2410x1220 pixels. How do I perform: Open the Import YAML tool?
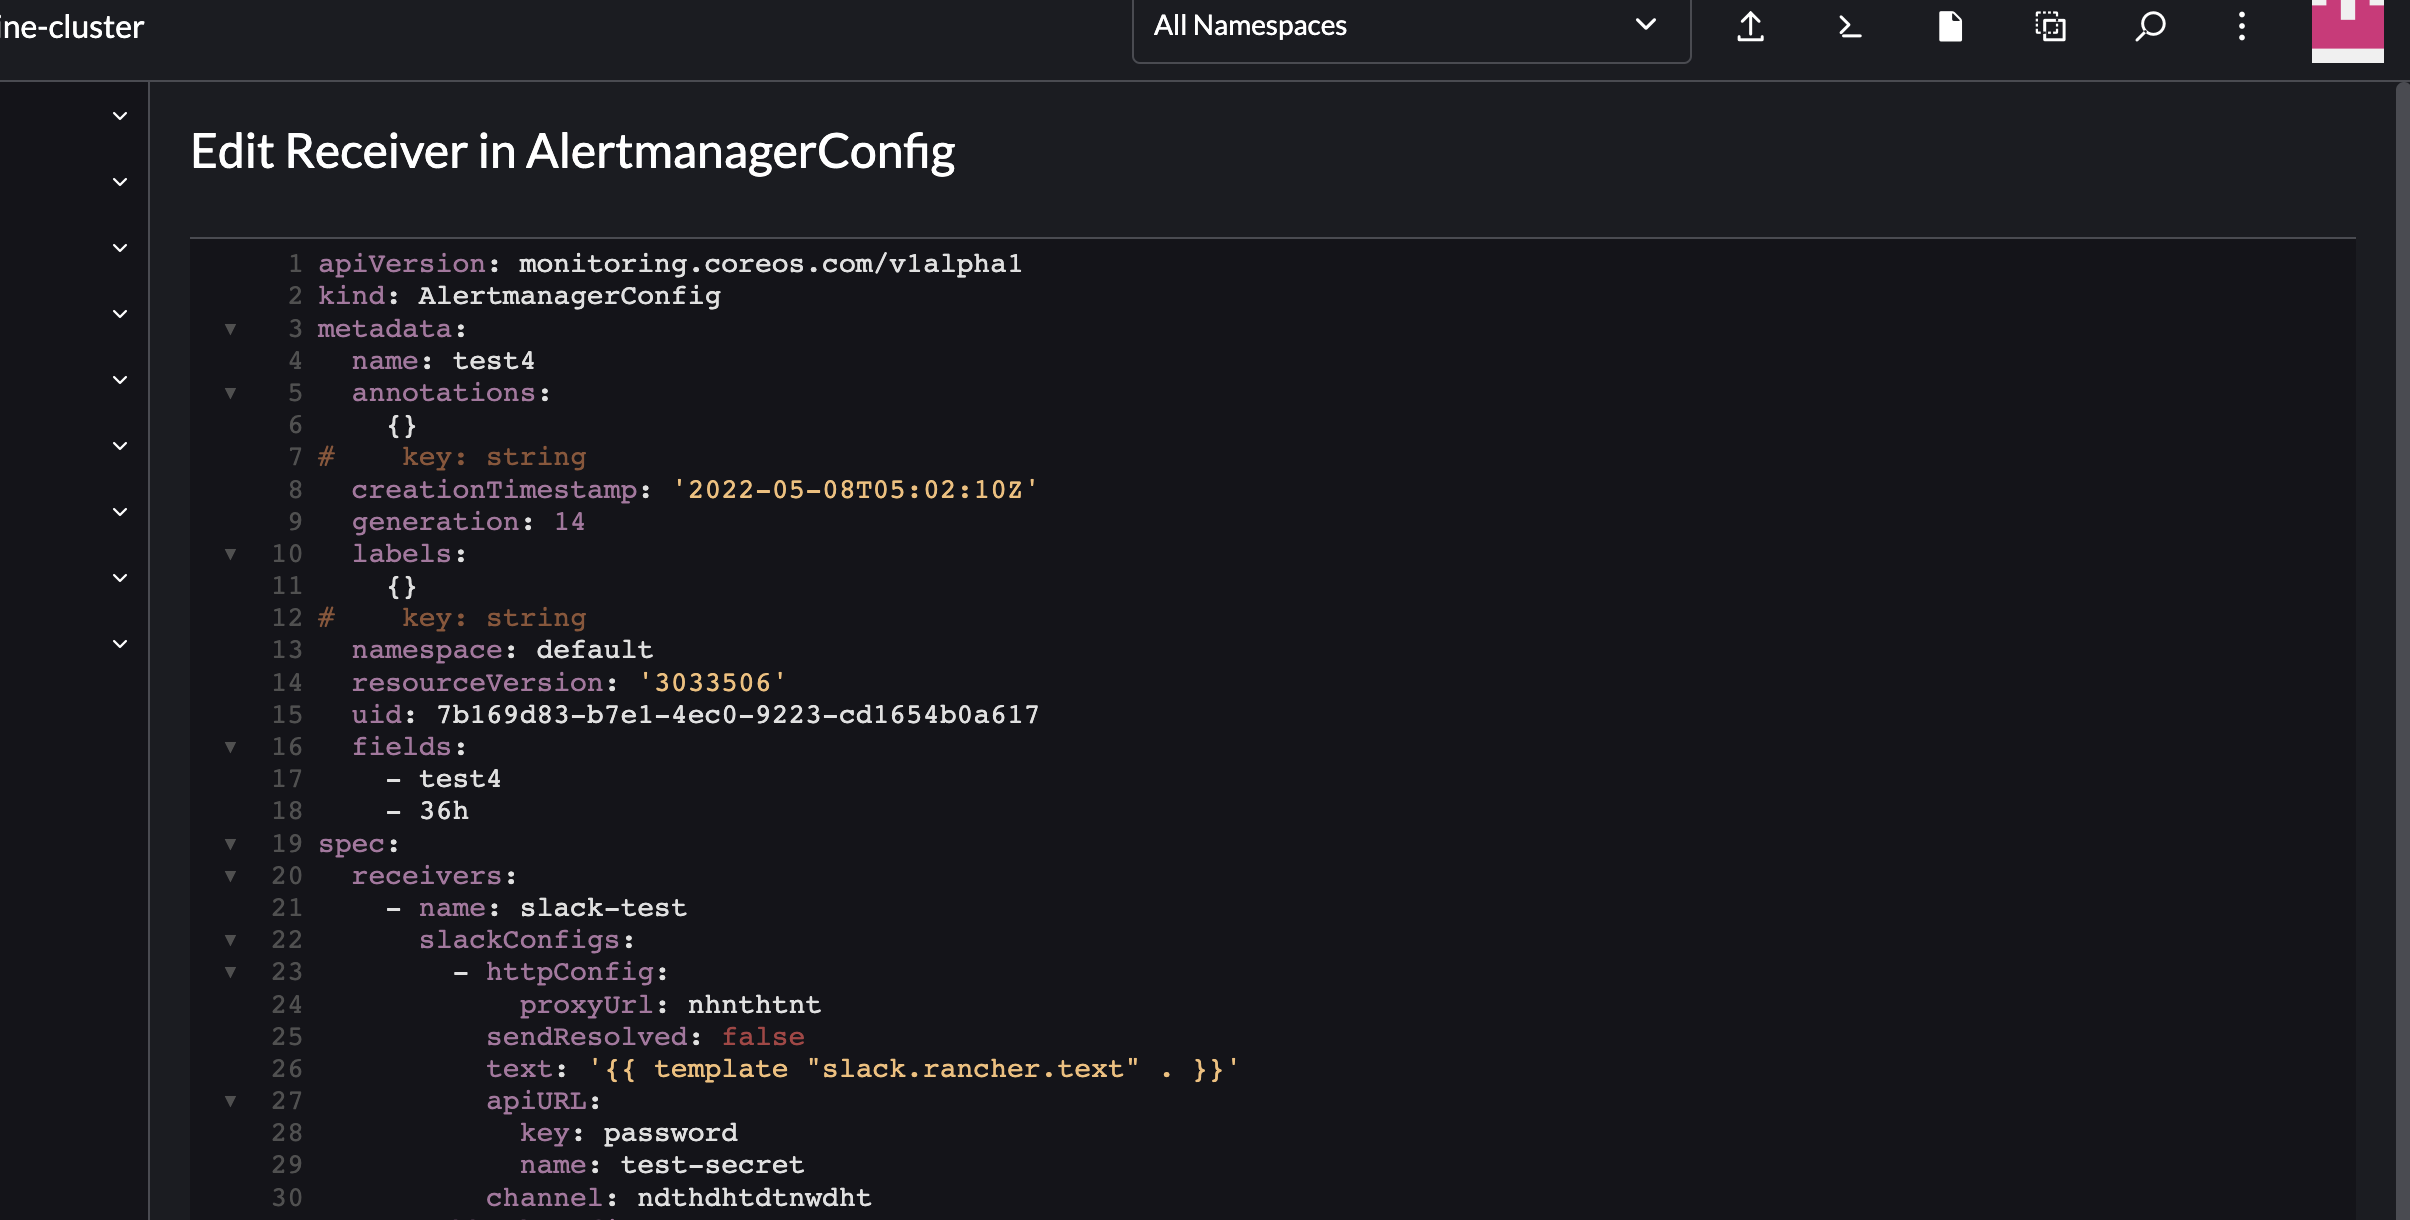(x=1750, y=27)
